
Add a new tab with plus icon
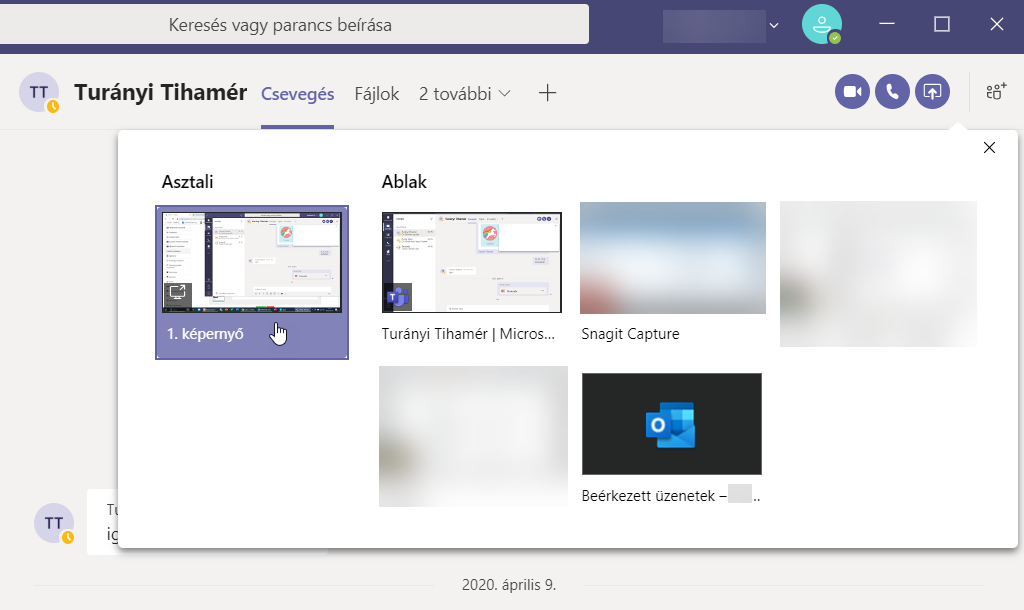click(x=547, y=93)
